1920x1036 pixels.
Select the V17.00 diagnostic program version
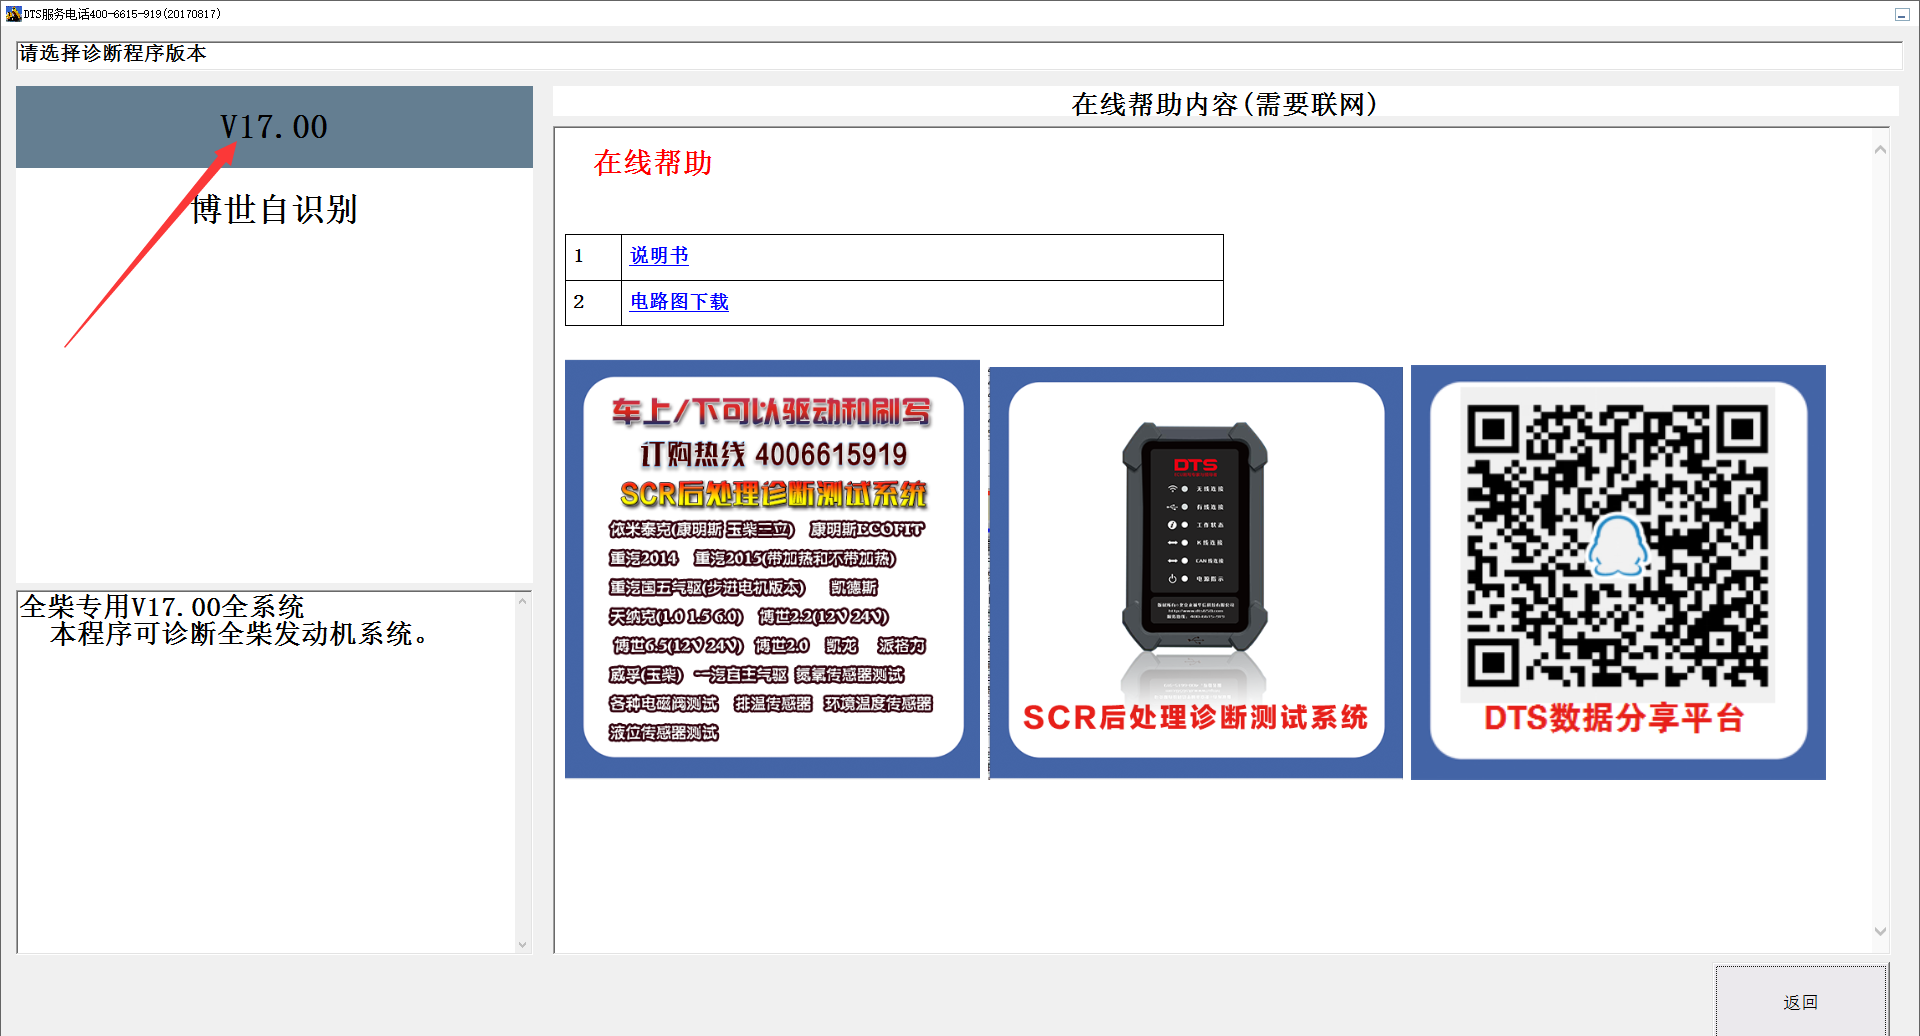click(274, 127)
